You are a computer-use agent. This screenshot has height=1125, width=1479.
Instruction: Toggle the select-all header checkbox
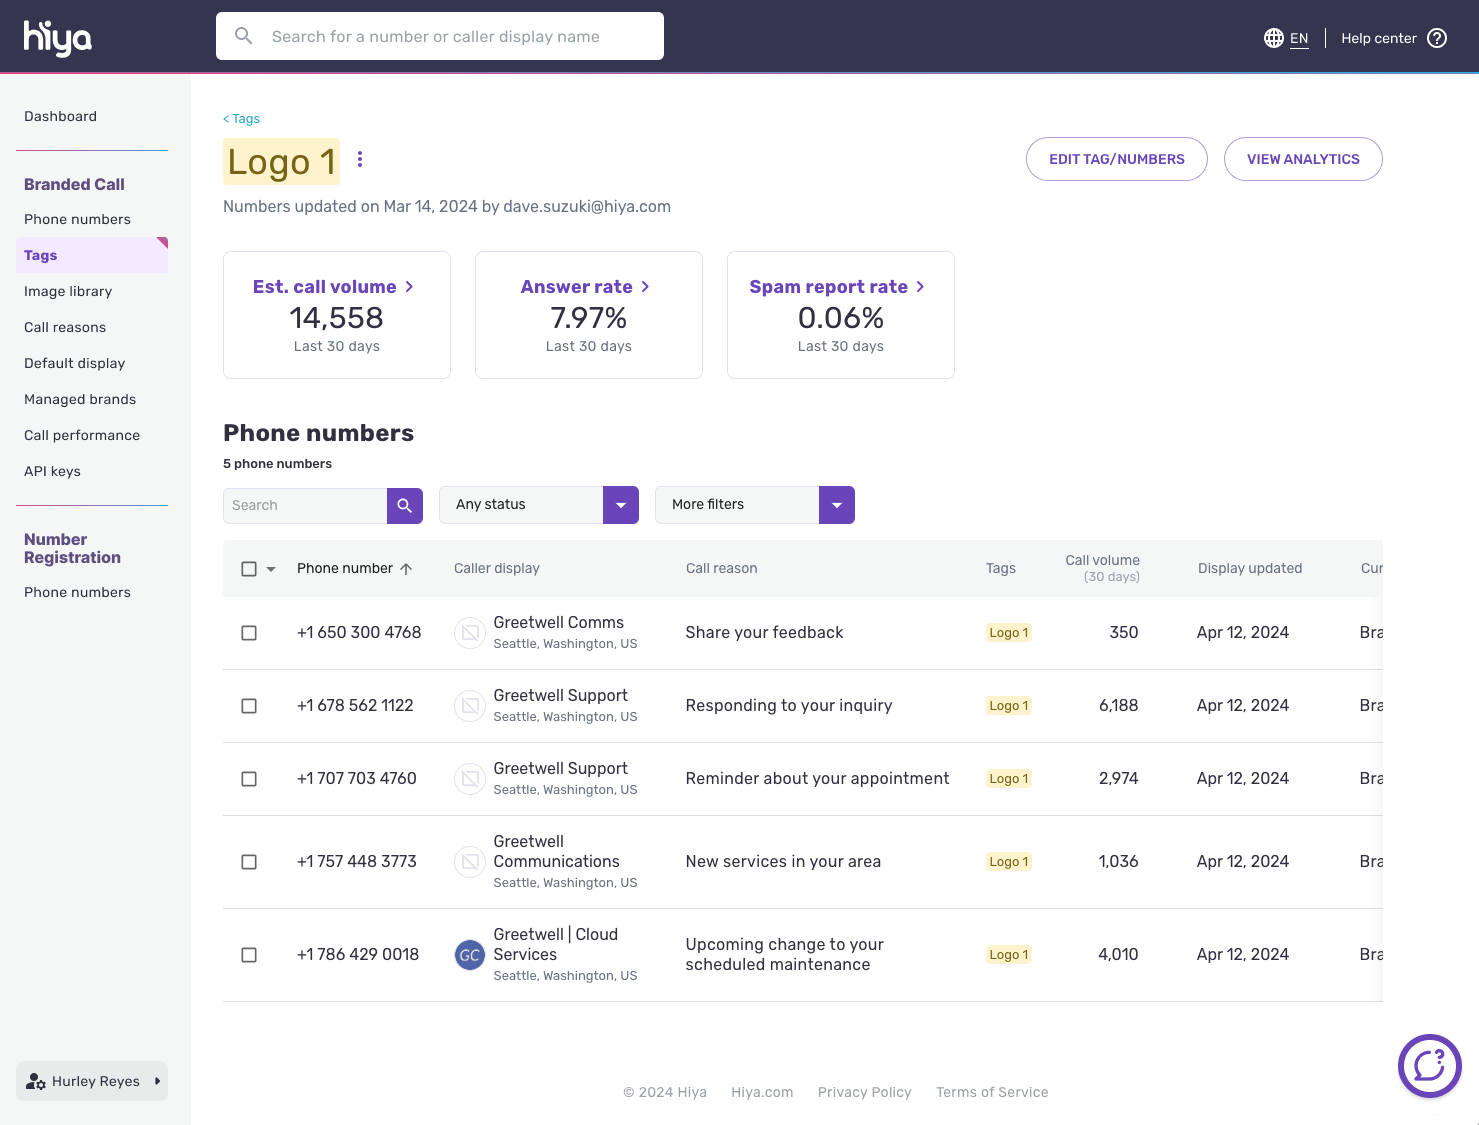click(x=249, y=569)
